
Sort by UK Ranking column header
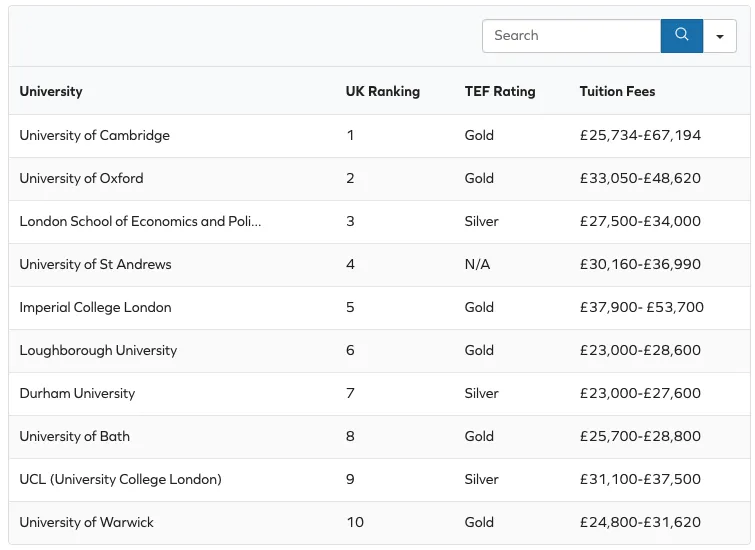coord(383,91)
